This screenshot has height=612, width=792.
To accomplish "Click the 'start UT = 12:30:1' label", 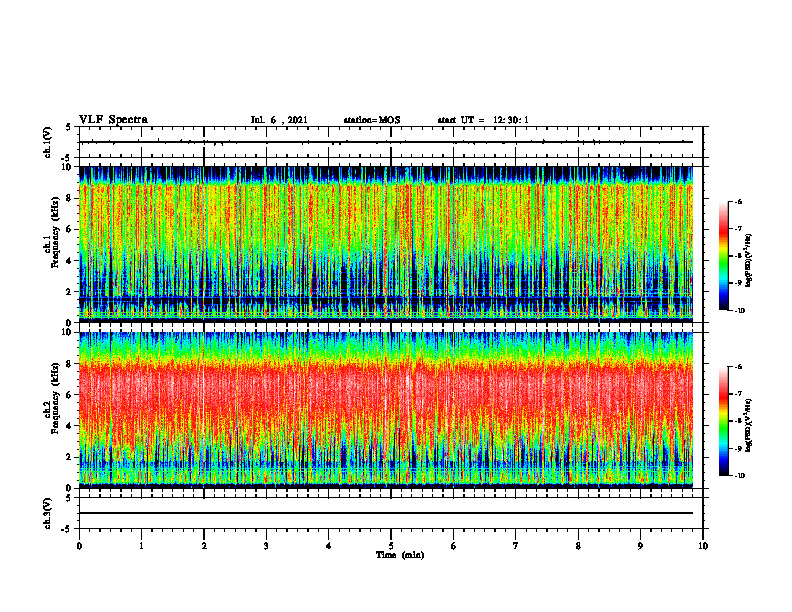I will pos(483,120).
